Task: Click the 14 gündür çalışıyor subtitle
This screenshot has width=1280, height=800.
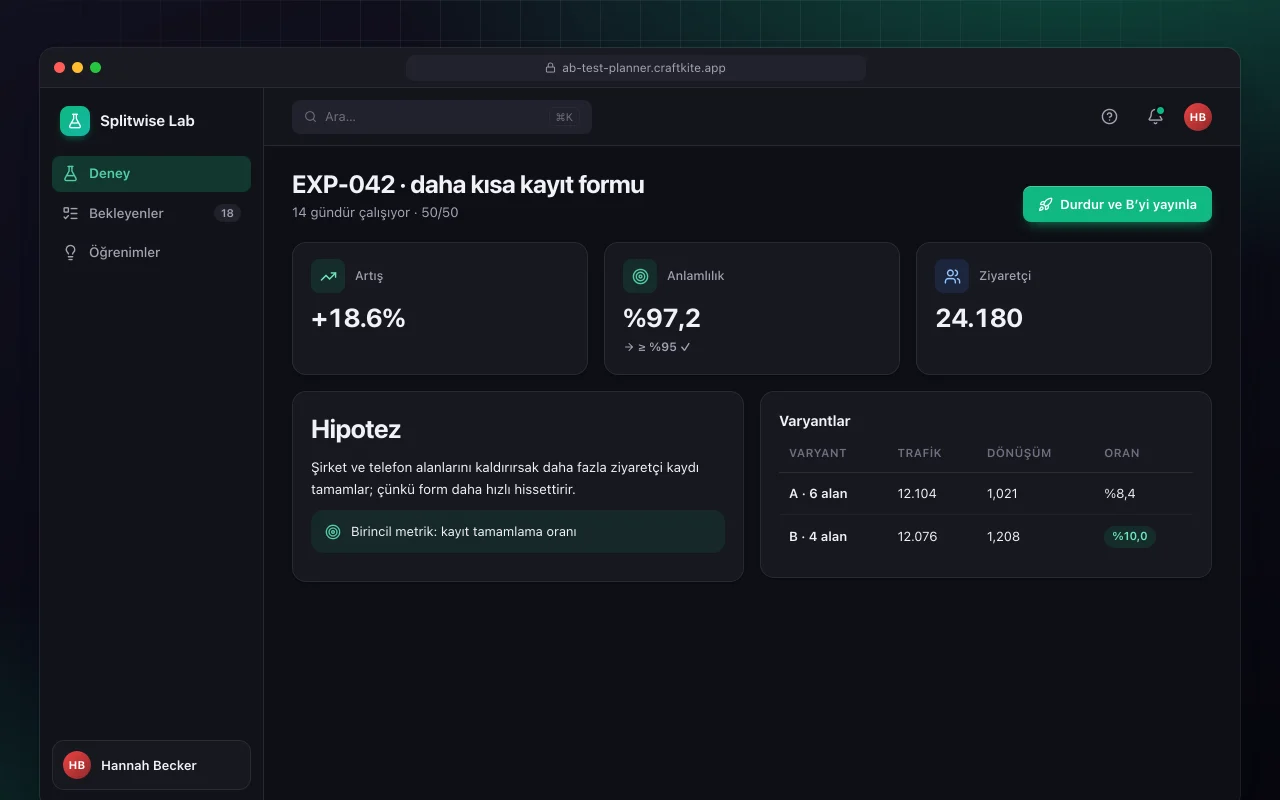Action: click(x=375, y=213)
